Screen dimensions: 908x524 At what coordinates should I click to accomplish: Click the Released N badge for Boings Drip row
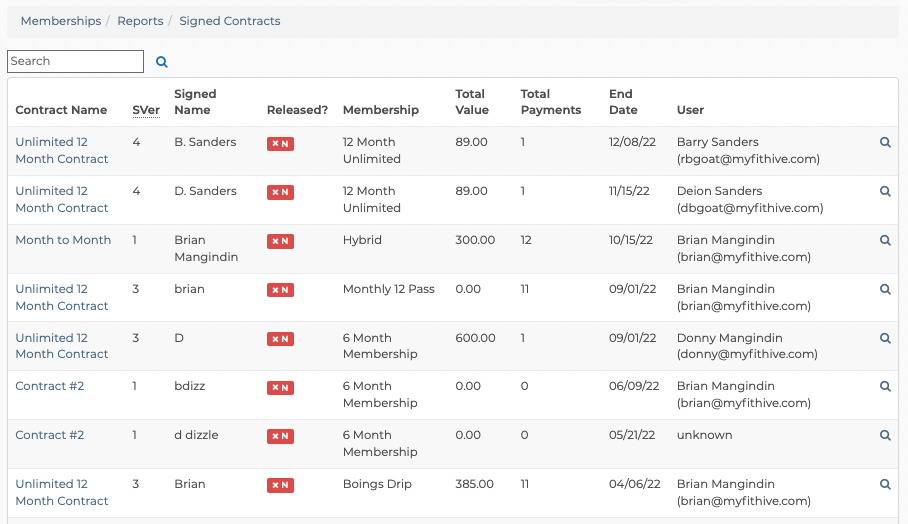pyautogui.click(x=280, y=485)
